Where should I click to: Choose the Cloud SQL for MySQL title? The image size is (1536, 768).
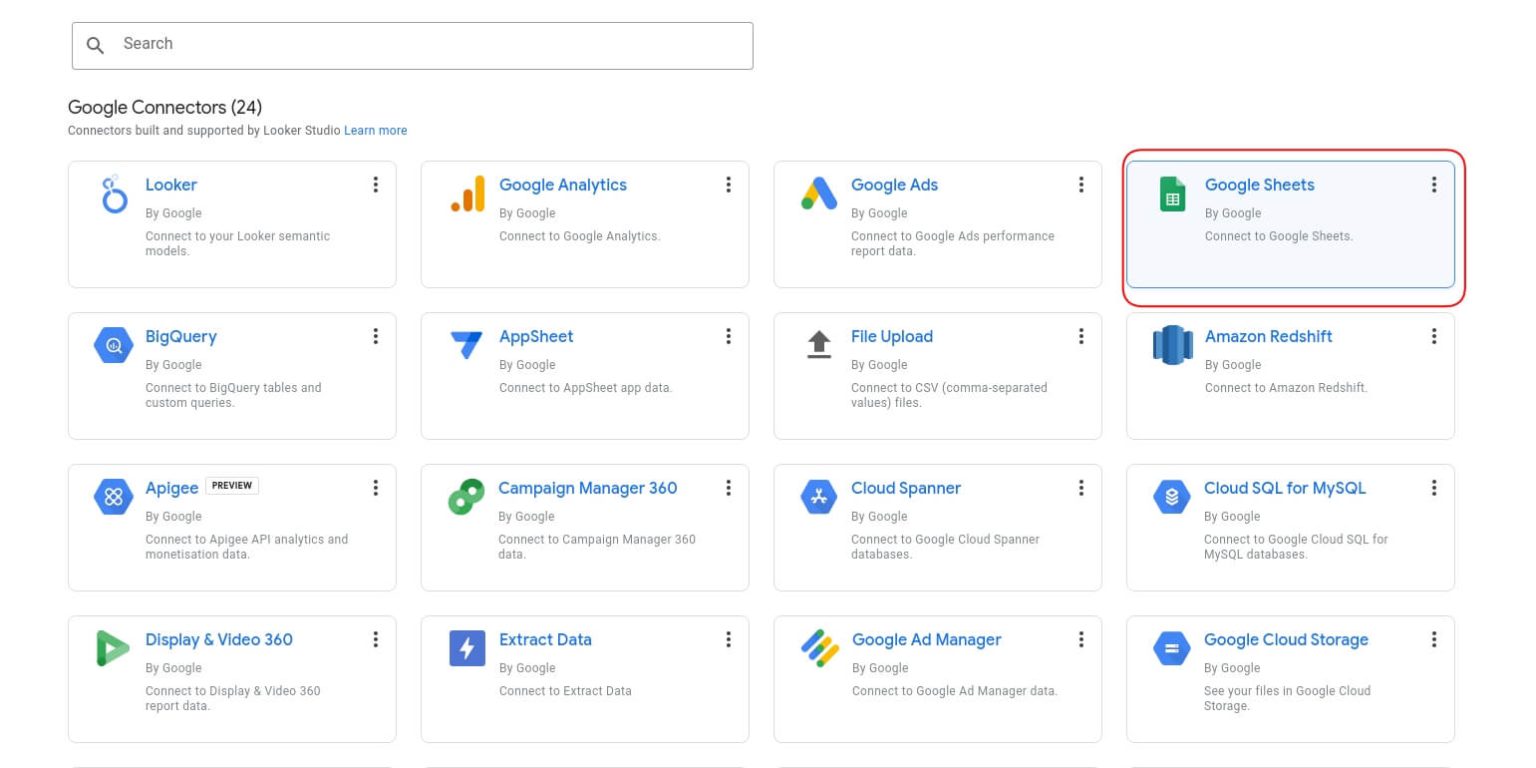click(x=1284, y=488)
